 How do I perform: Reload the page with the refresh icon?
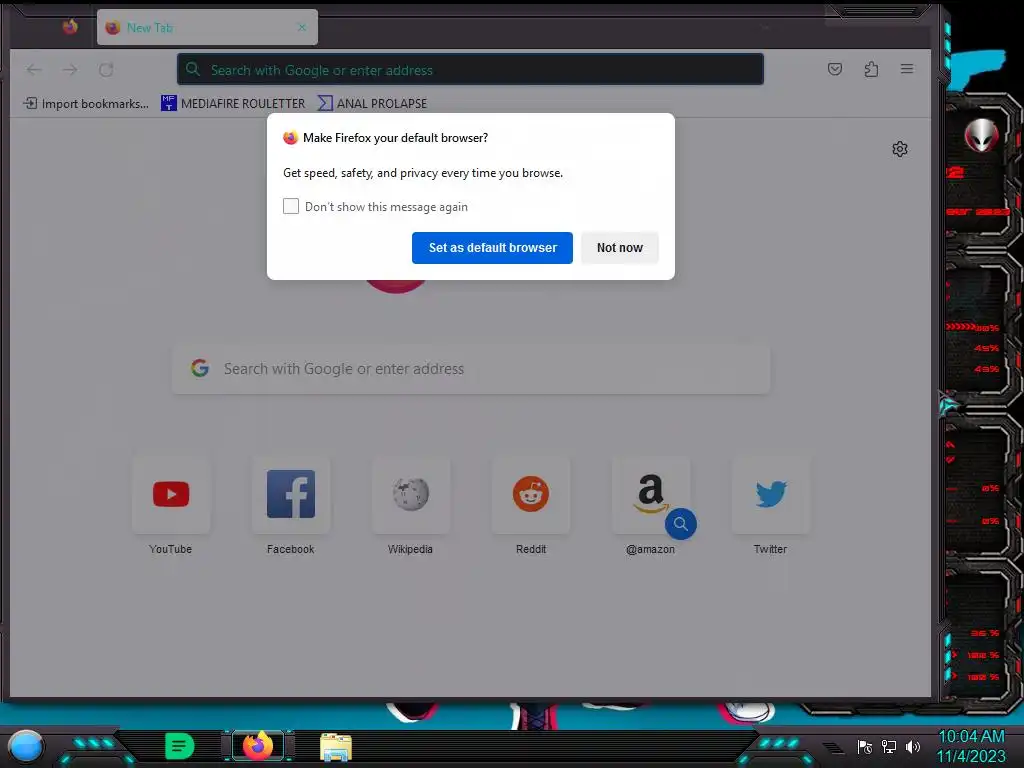[x=106, y=69]
